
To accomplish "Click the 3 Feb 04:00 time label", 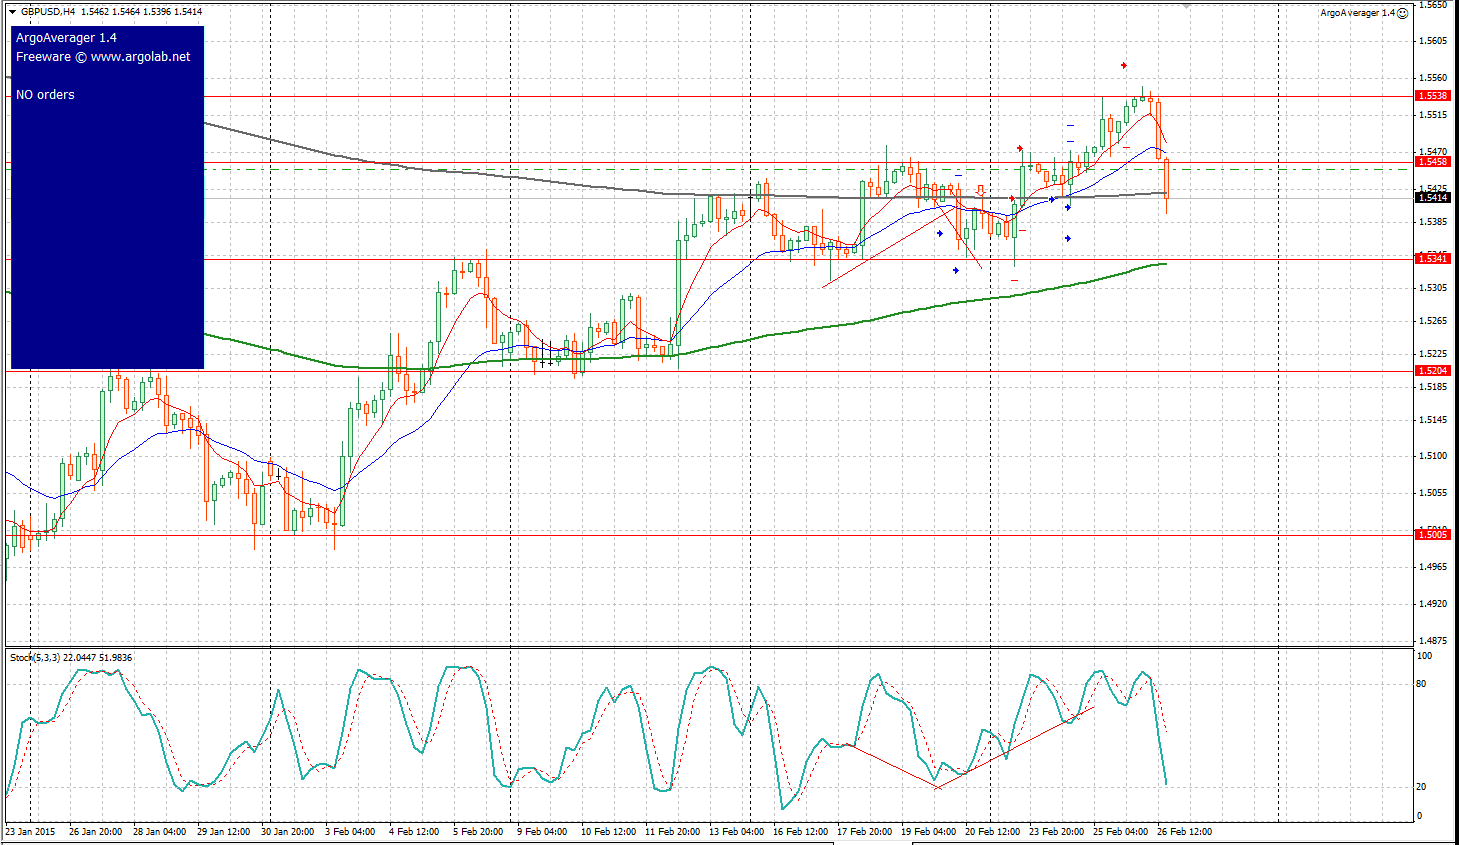I will tap(350, 832).
